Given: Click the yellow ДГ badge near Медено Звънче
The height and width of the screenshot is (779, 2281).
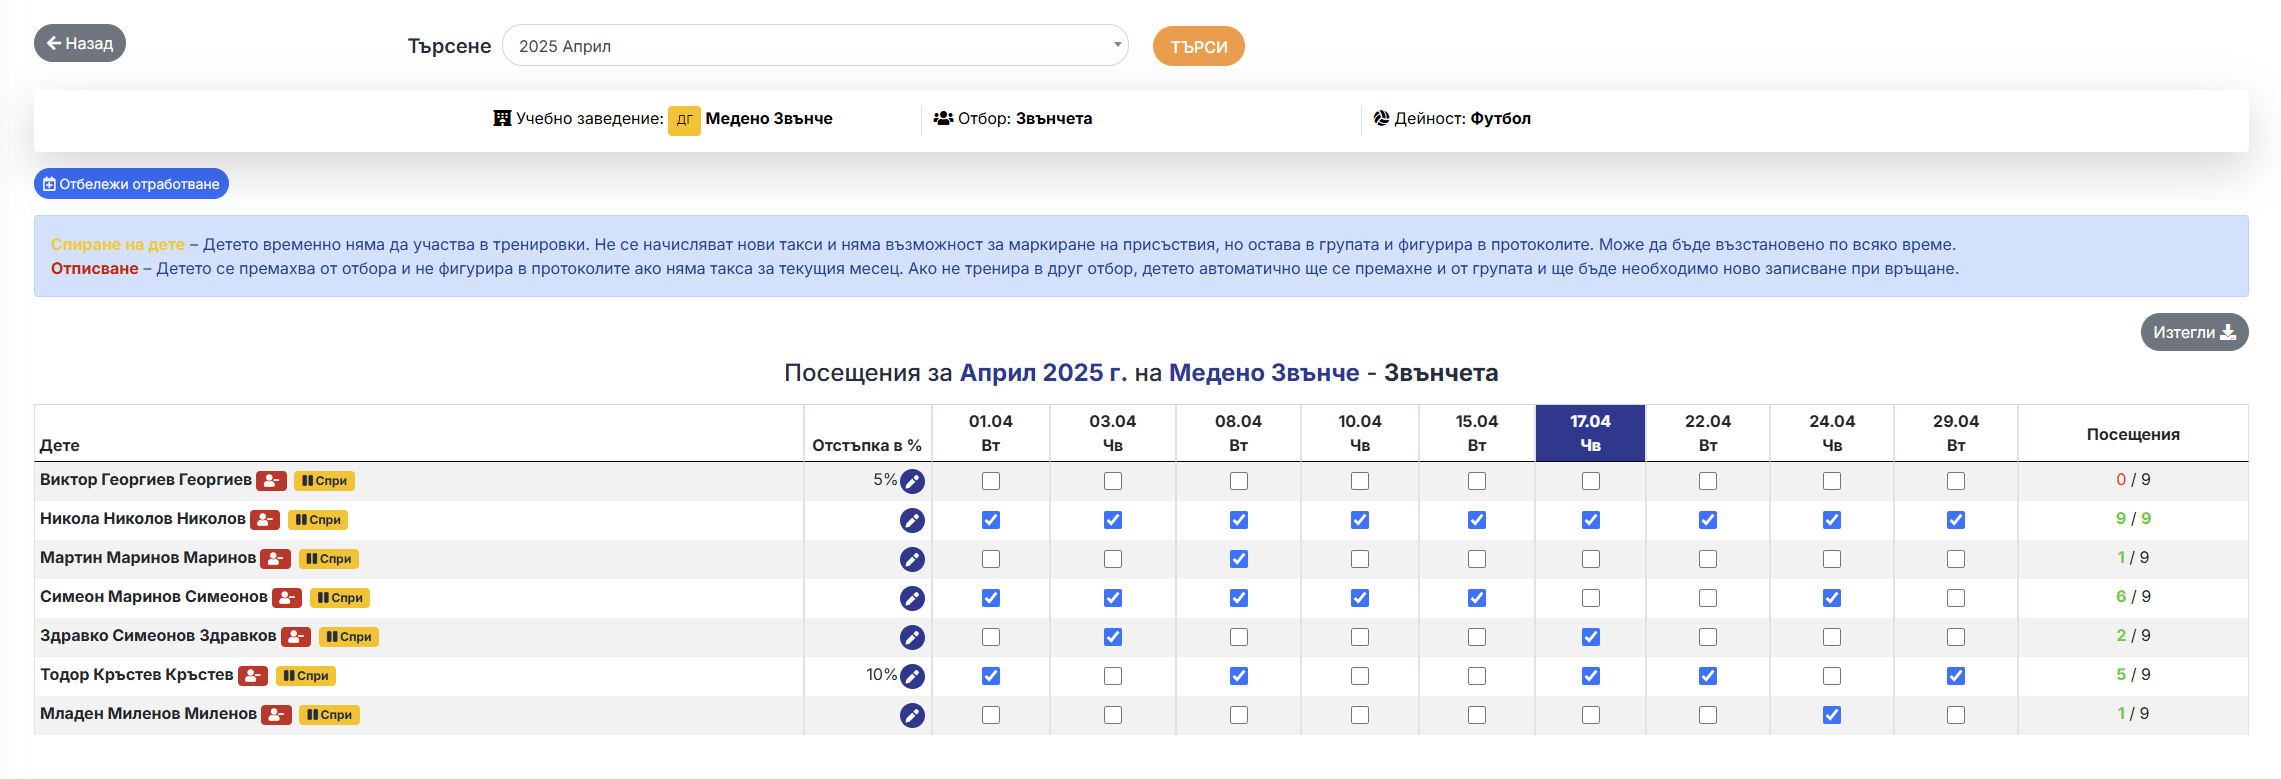Looking at the screenshot, I should pyautogui.click(x=684, y=120).
